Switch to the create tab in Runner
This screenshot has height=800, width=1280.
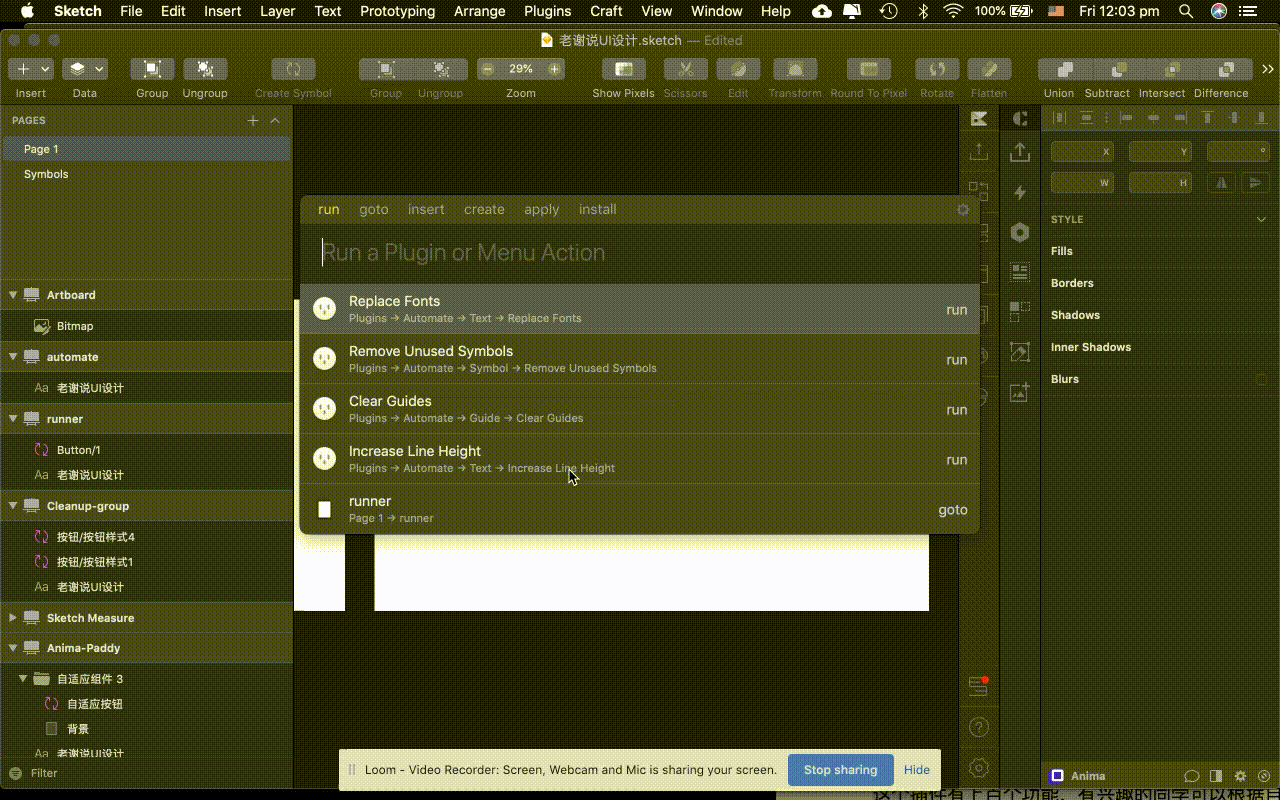(x=484, y=210)
